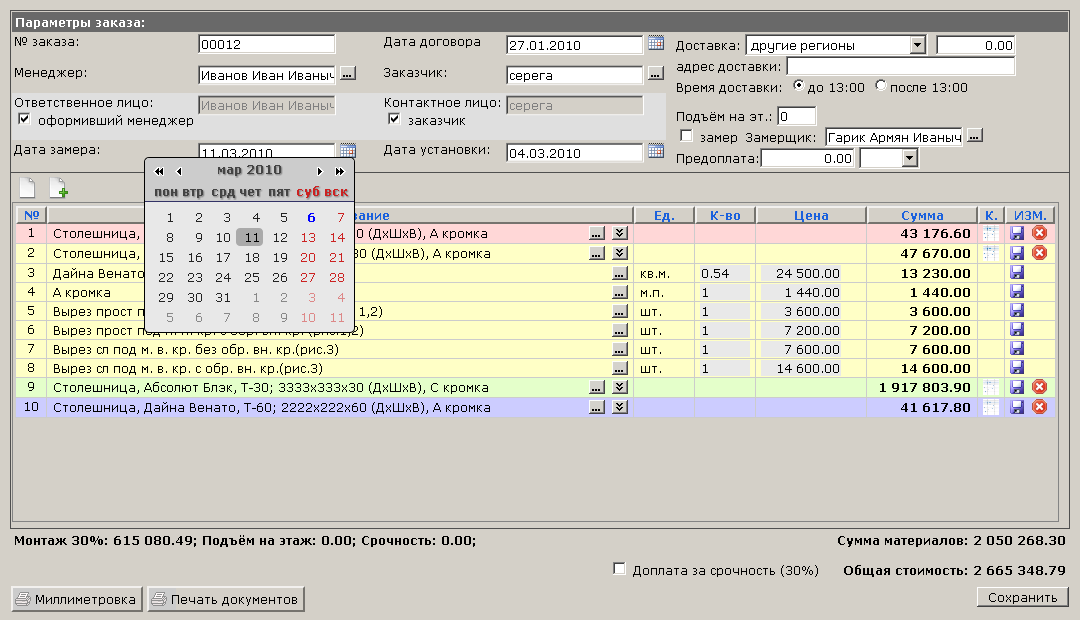
Task: Click the адрес доставки input field
Action: (900, 66)
